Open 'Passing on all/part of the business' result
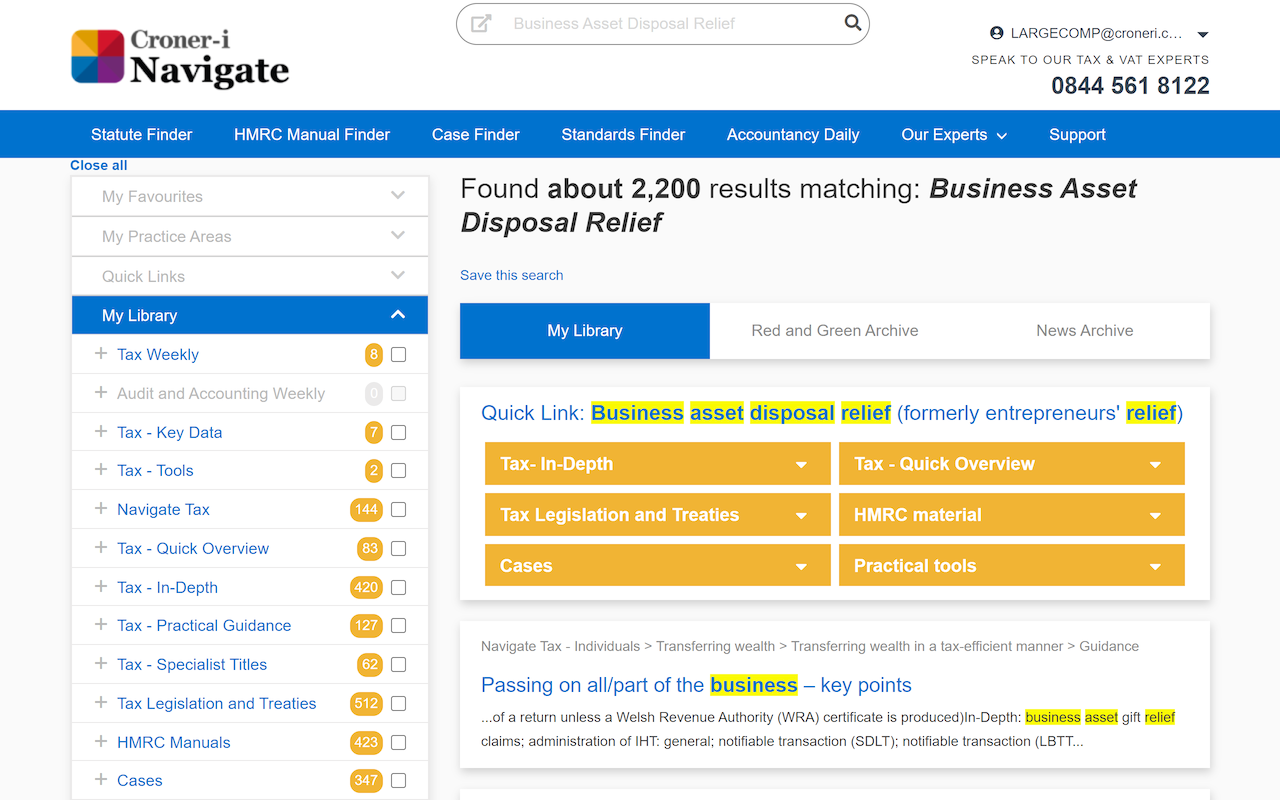 pos(696,685)
